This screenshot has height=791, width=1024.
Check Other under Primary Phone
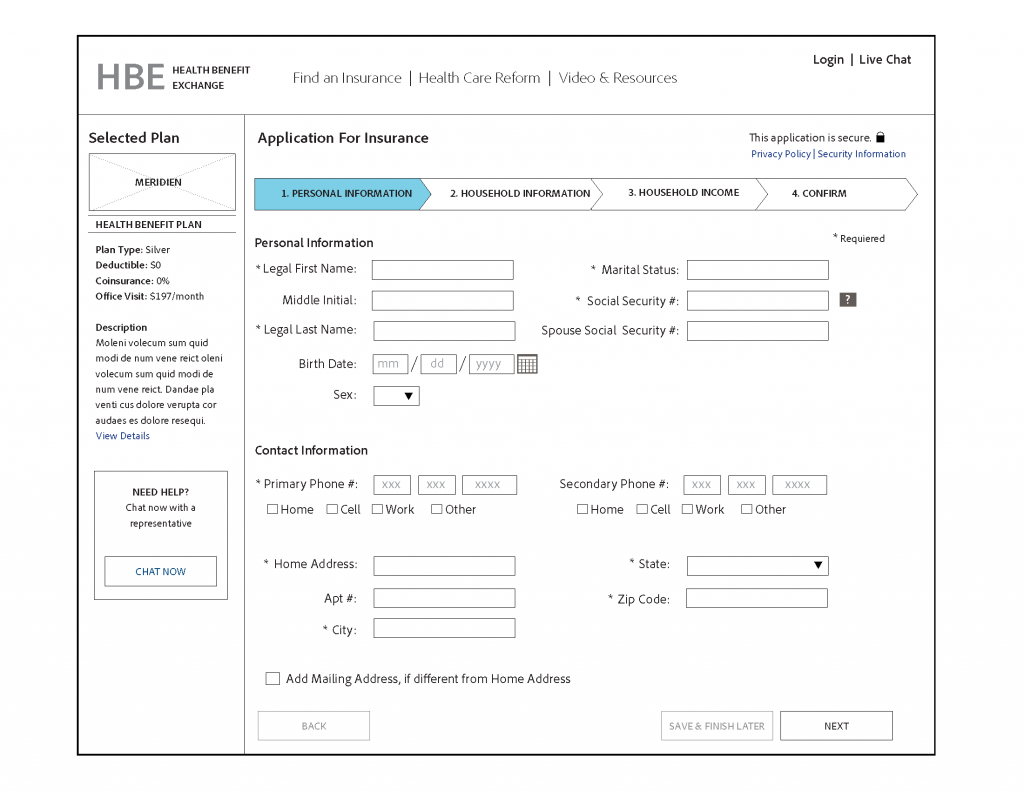click(x=436, y=509)
